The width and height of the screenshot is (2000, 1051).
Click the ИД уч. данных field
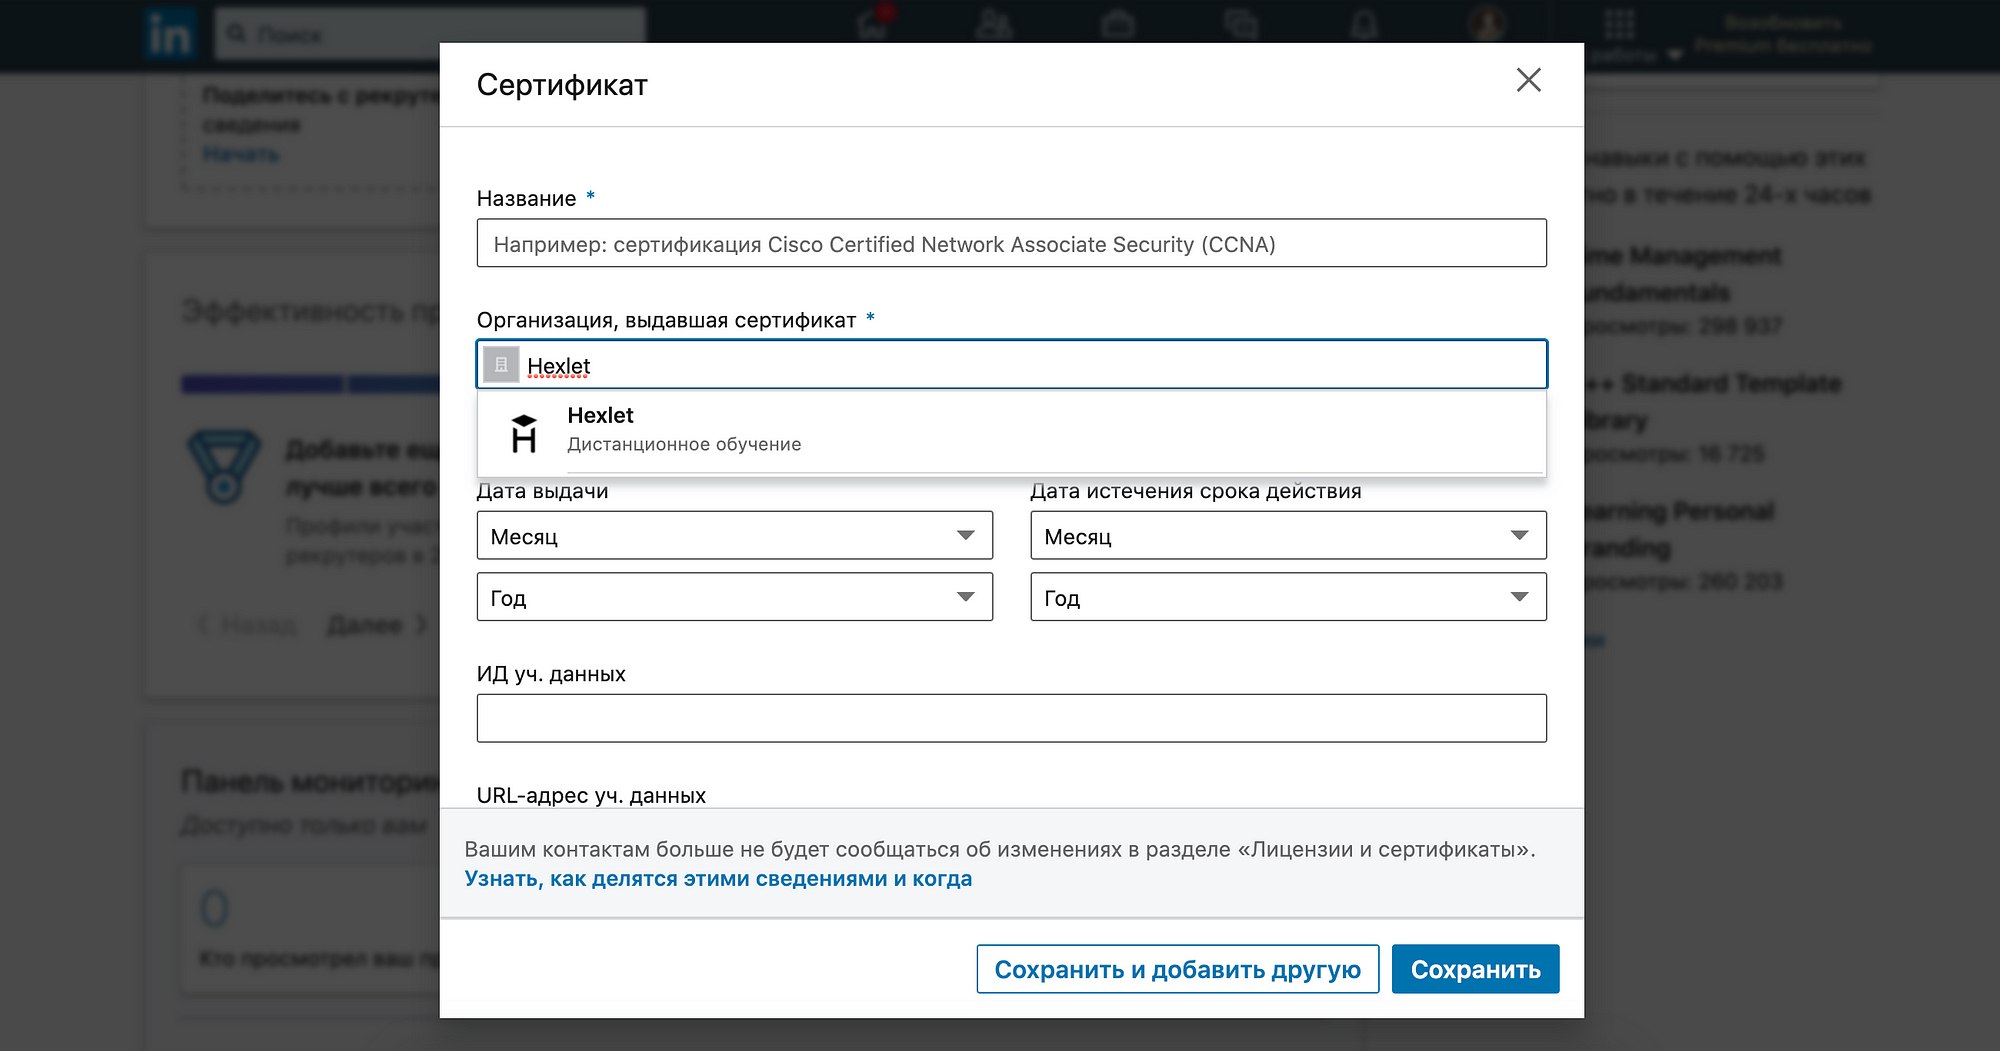pyautogui.click(x=1011, y=718)
